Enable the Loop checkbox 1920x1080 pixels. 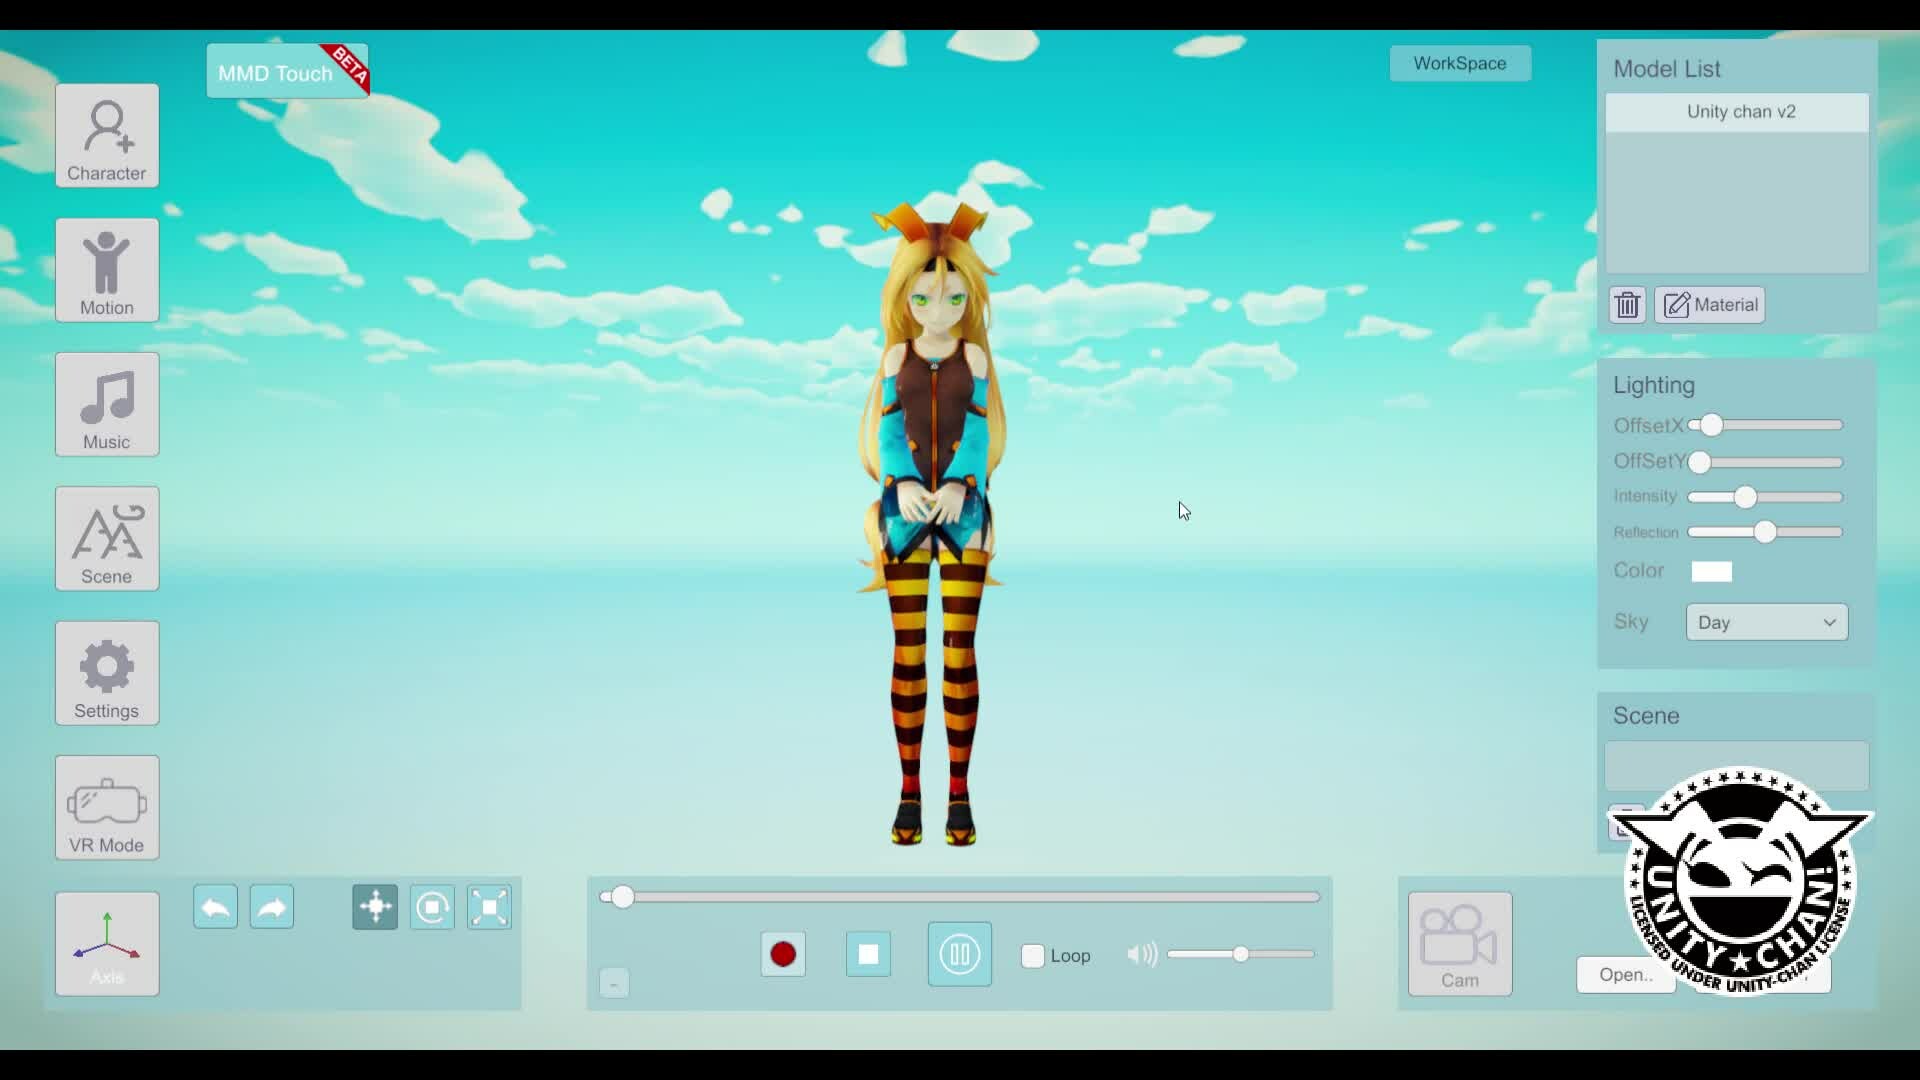pos(1033,956)
